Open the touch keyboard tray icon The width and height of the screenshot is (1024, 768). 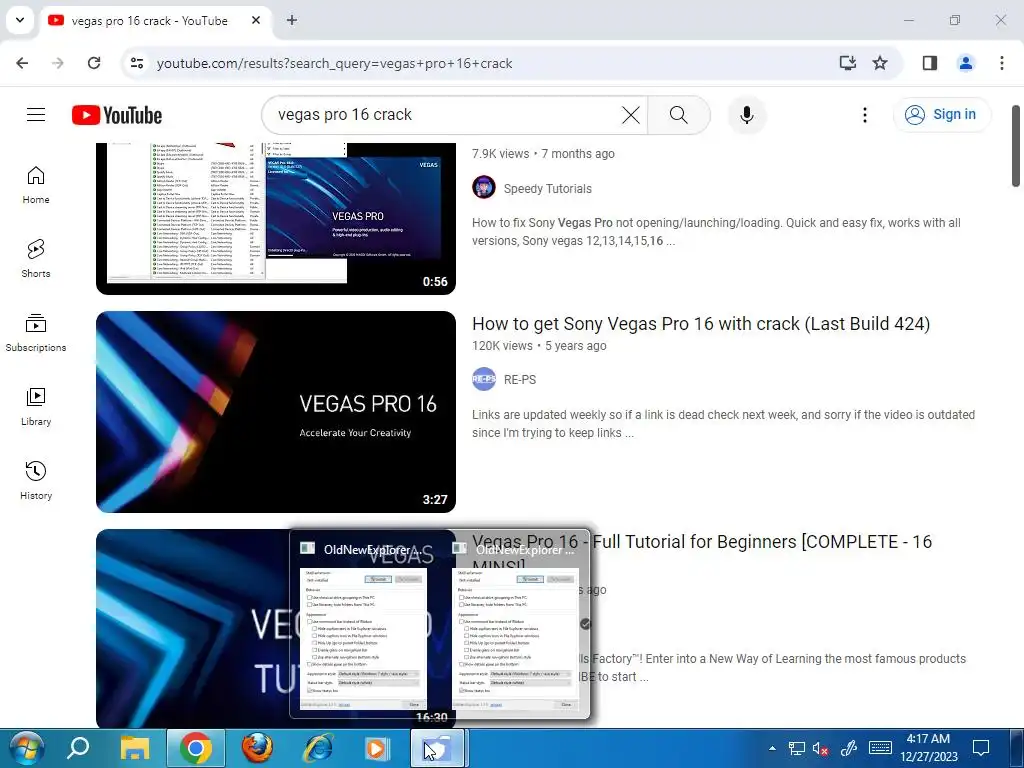point(880,748)
